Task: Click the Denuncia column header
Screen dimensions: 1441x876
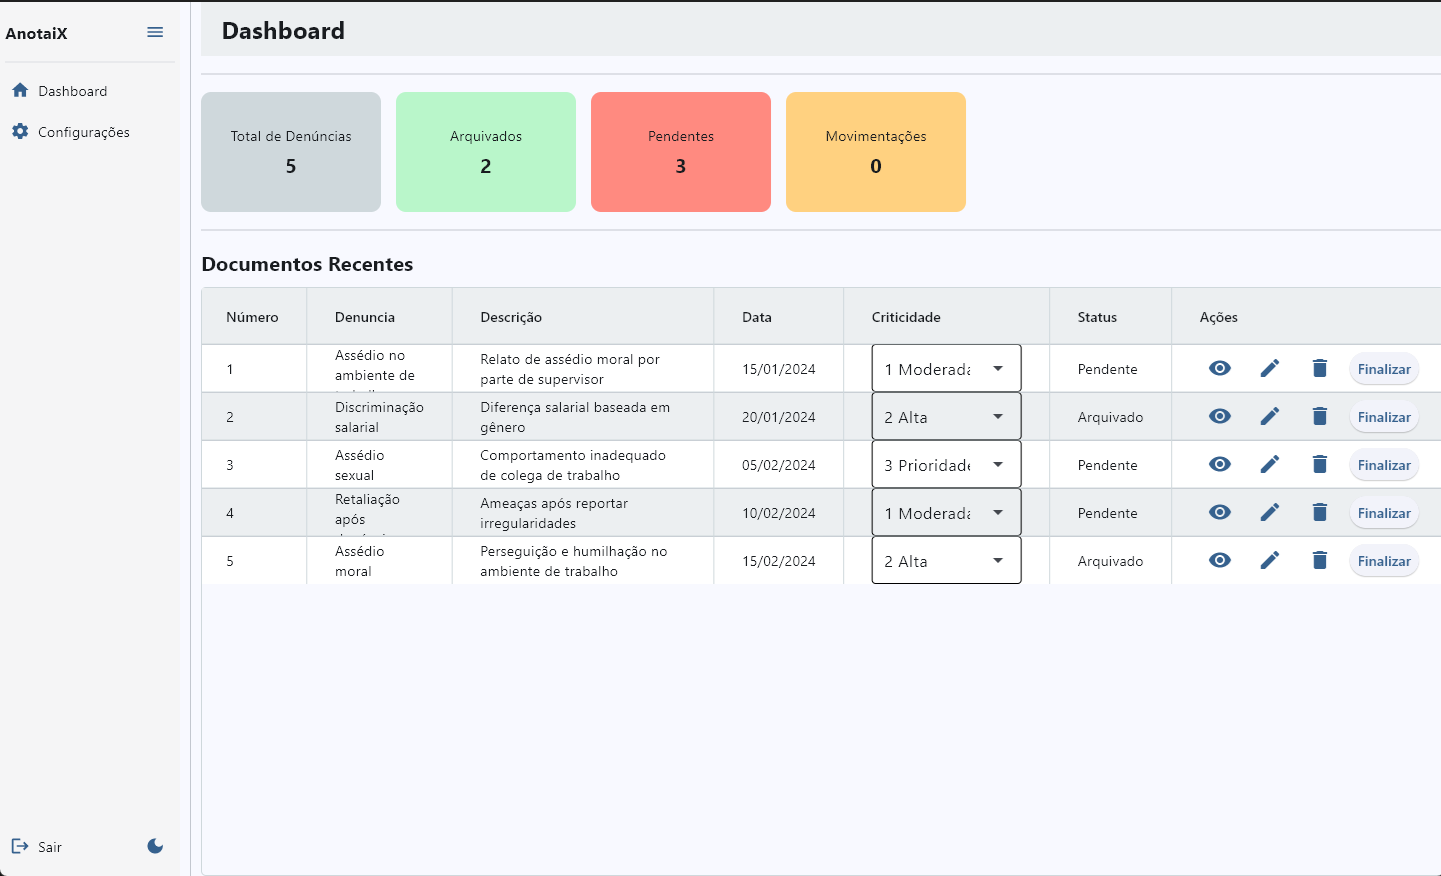Action: pos(365,317)
